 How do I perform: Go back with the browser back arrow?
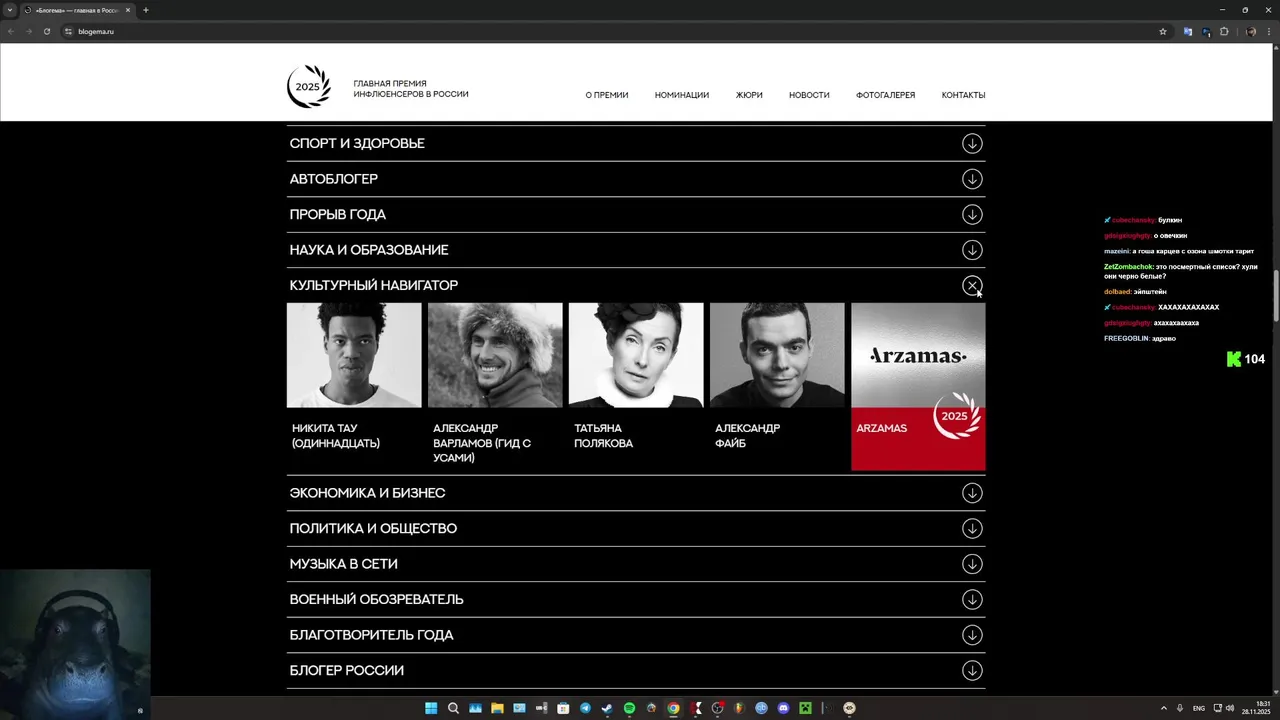point(11,31)
